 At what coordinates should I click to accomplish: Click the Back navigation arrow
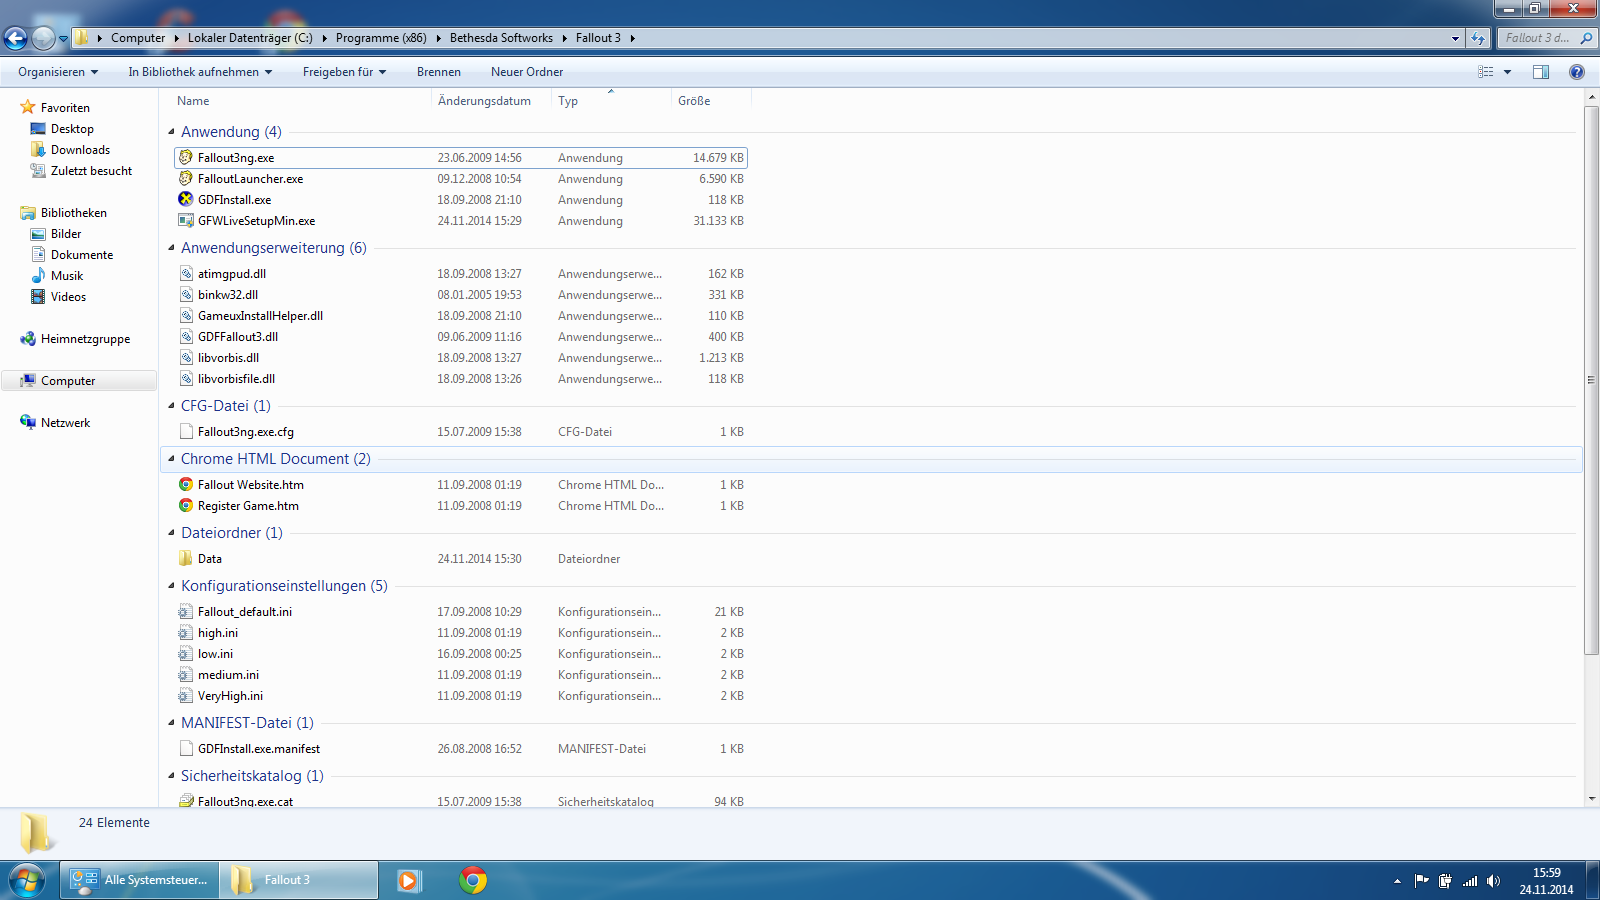(15, 38)
